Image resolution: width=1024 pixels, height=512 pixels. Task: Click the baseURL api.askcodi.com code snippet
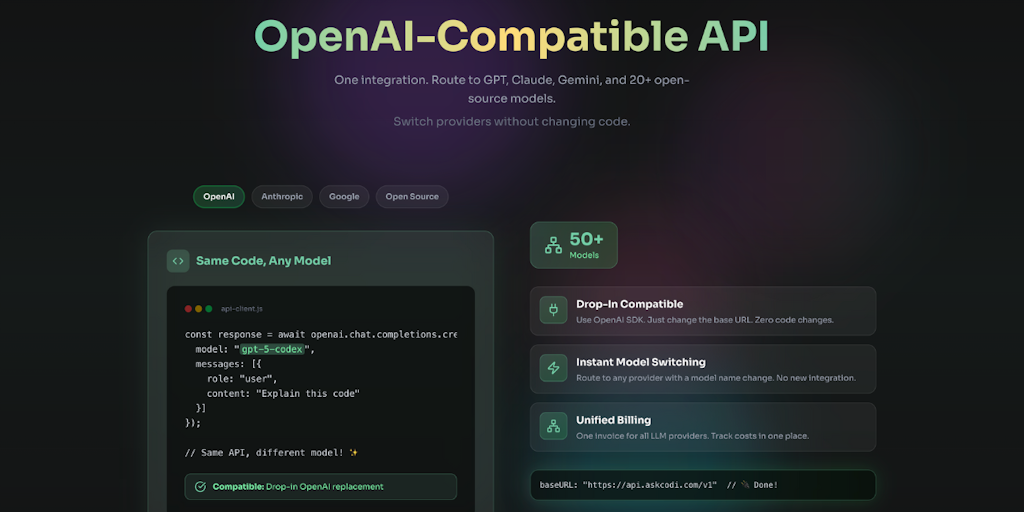pyautogui.click(x=703, y=485)
